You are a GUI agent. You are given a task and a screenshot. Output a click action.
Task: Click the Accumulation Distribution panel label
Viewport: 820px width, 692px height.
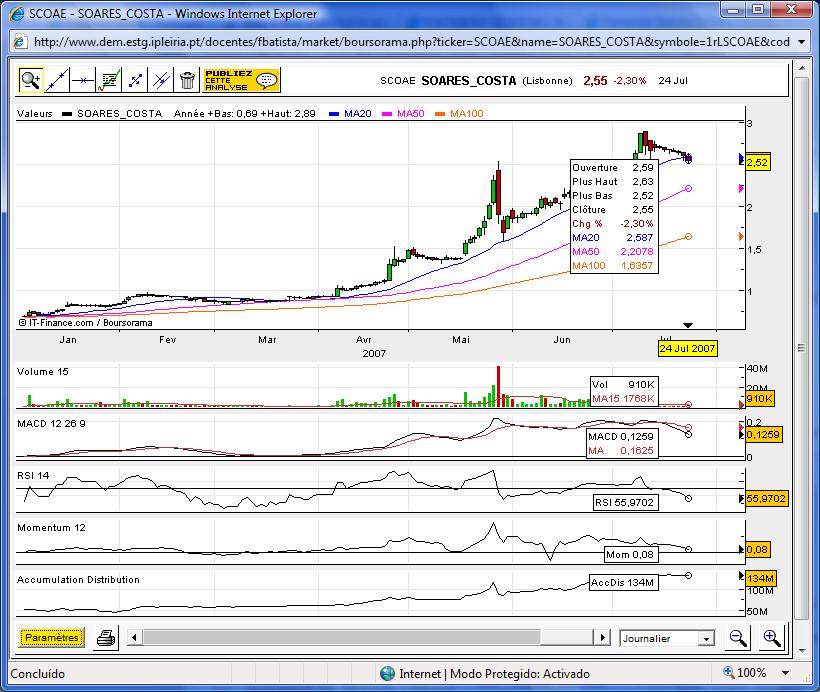78,580
